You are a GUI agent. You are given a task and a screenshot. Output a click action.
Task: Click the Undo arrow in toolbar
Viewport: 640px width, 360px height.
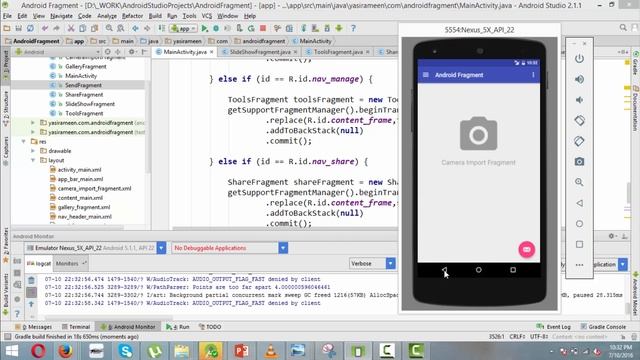tap(45, 29)
